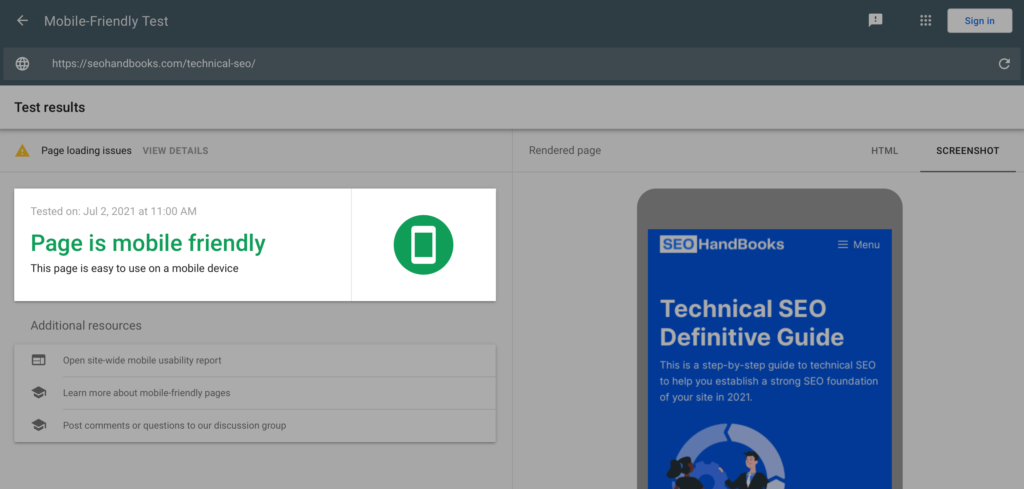Click the SEO HandBooks logo in preview
The height and width of the screenshot is (489, 1024).
click(722, 244)
